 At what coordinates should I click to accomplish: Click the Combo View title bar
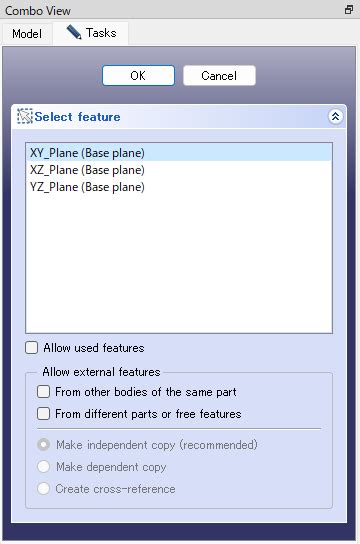coord(173,10)
